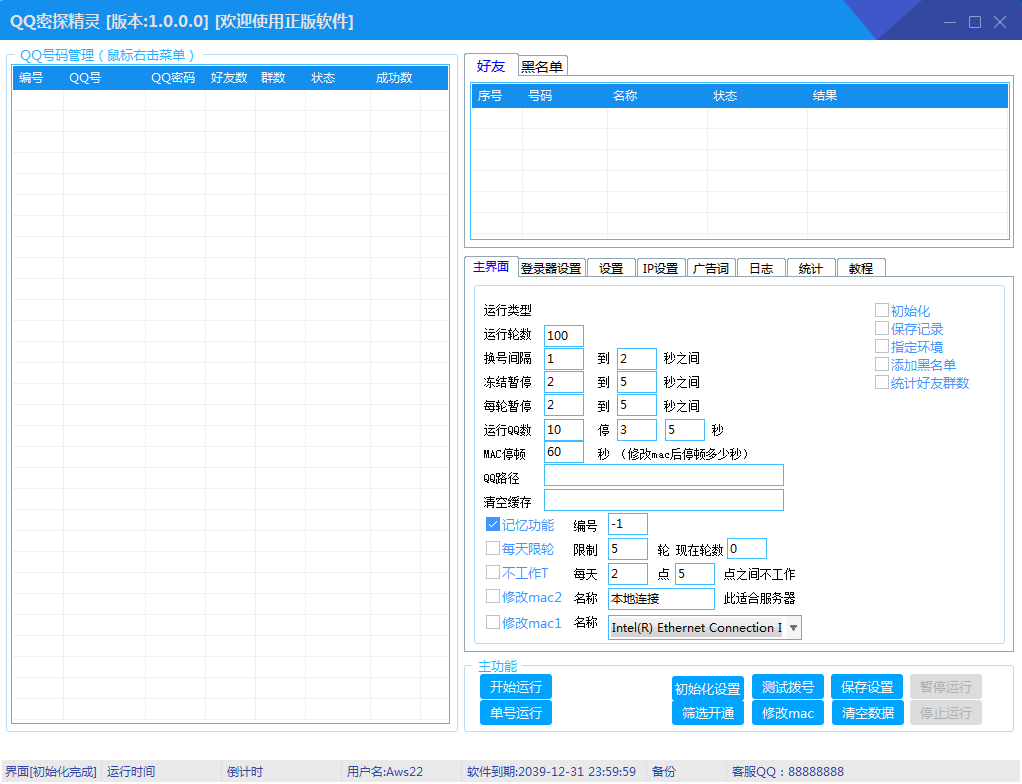This screenshot has height=784, width=1022.
Task: Click the 软件到期 expiry date text
Action: pyautogui.click(x=551, y=772)
